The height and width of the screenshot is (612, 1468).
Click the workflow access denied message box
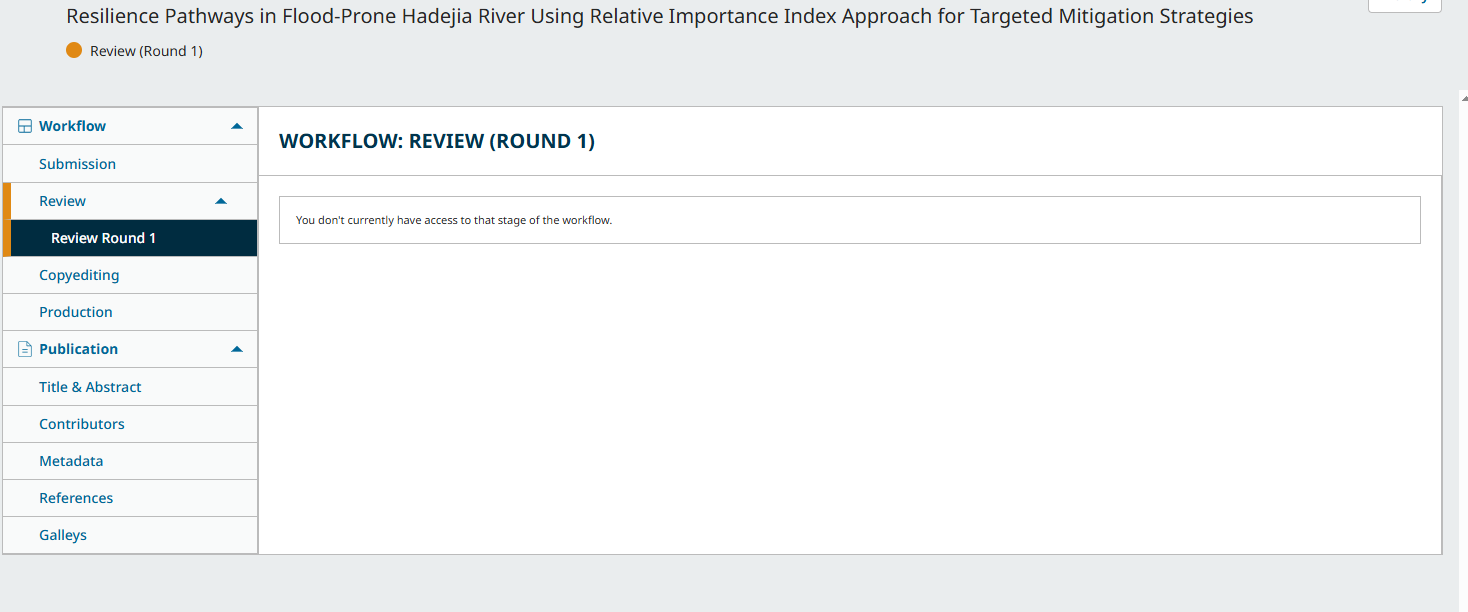[849, 220]
